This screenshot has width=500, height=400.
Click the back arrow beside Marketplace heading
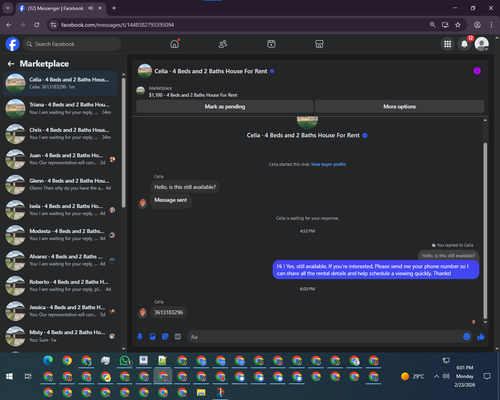tap(11, 64)
